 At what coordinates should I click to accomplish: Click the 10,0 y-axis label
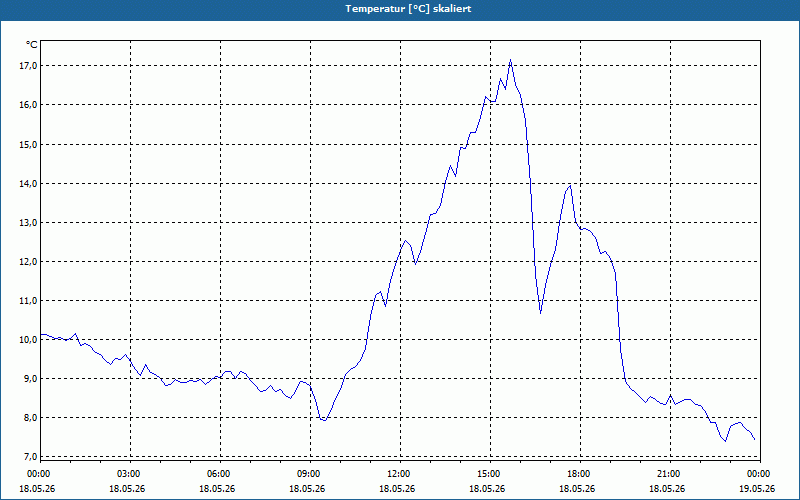pyautogui.click(x=28, y=339)
